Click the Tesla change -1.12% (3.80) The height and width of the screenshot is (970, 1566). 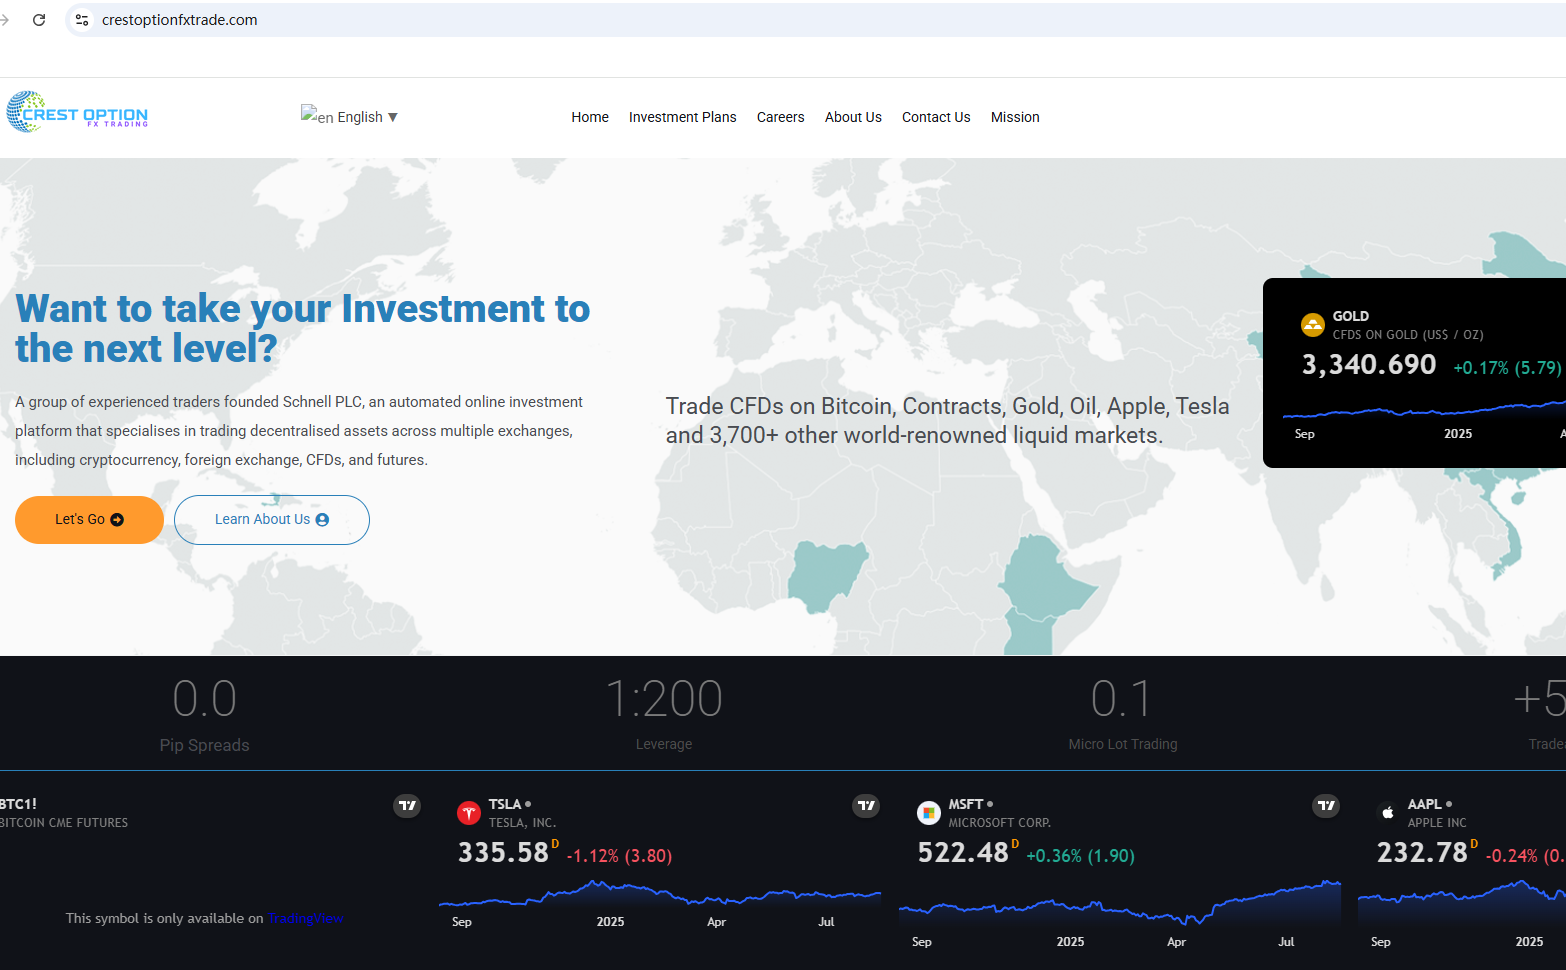pyautogui.click(x=619, y=856)
